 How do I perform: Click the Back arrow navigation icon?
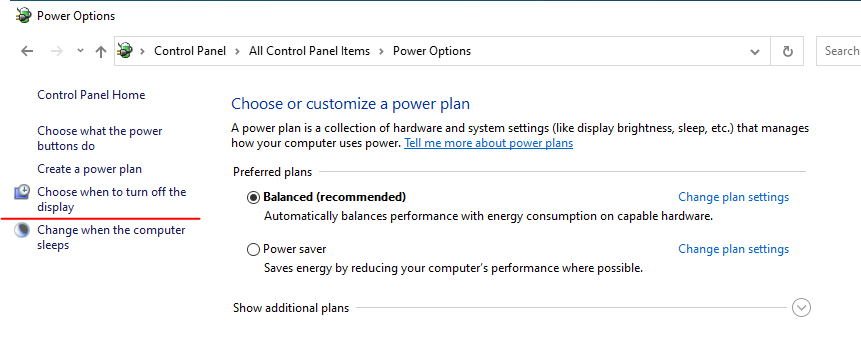pos(27,51)
